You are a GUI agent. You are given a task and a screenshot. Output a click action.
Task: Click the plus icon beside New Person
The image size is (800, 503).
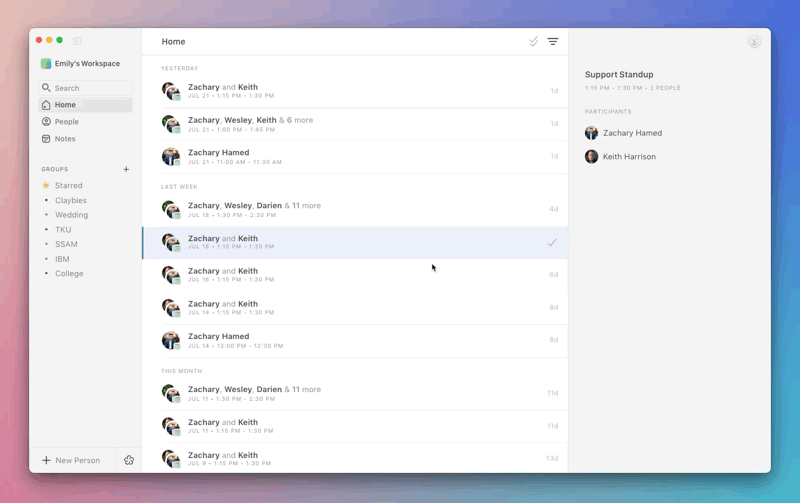click(46, 460)
